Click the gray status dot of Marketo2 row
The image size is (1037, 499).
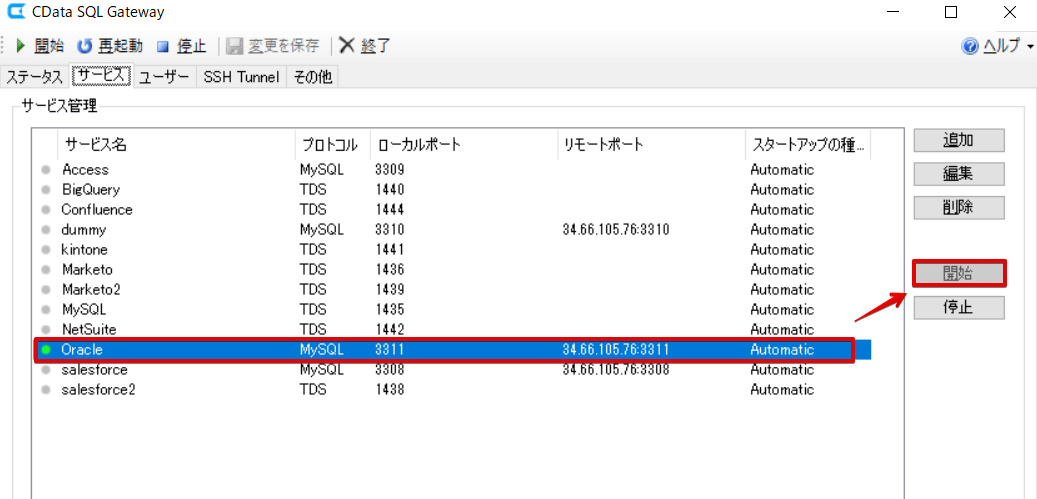click(x=46, y=289)
